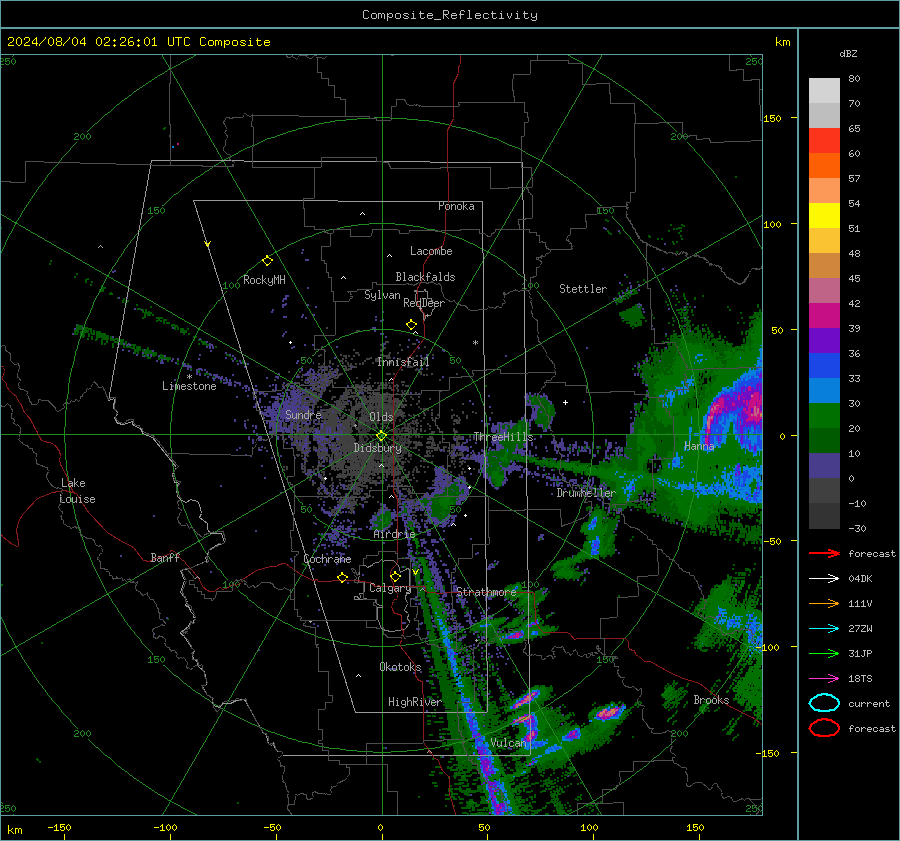Click the Sundre label

303,414
